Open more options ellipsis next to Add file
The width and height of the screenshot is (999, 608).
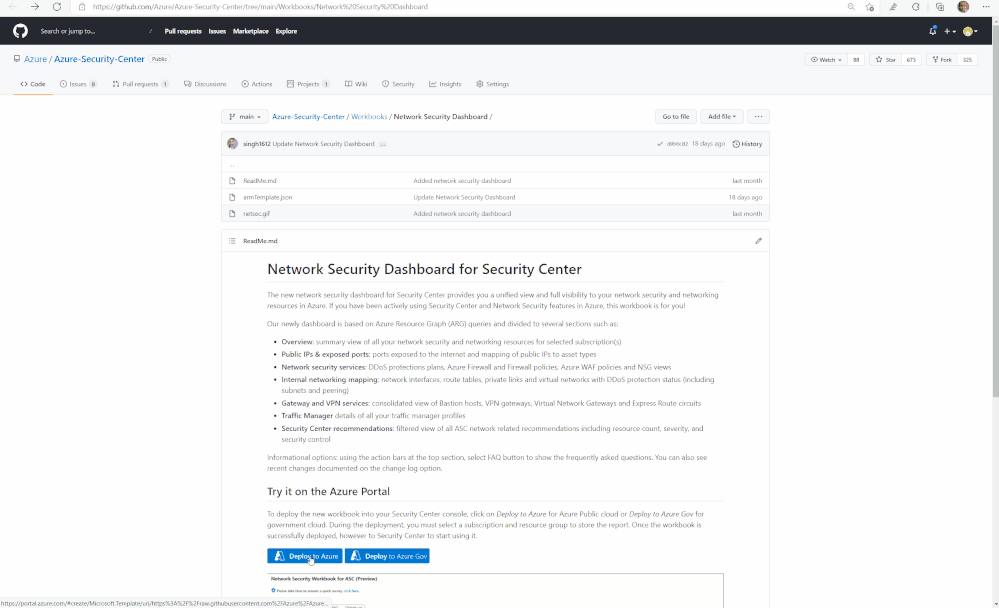[x=758, y=117]
